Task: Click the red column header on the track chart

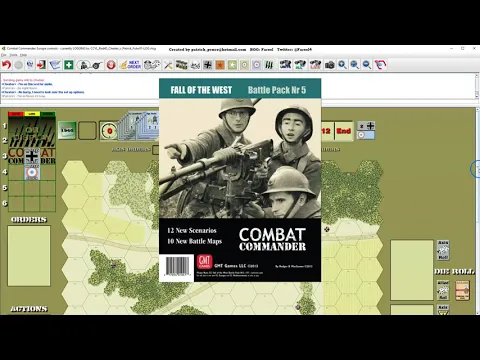Action: click(x=16, y=114)
